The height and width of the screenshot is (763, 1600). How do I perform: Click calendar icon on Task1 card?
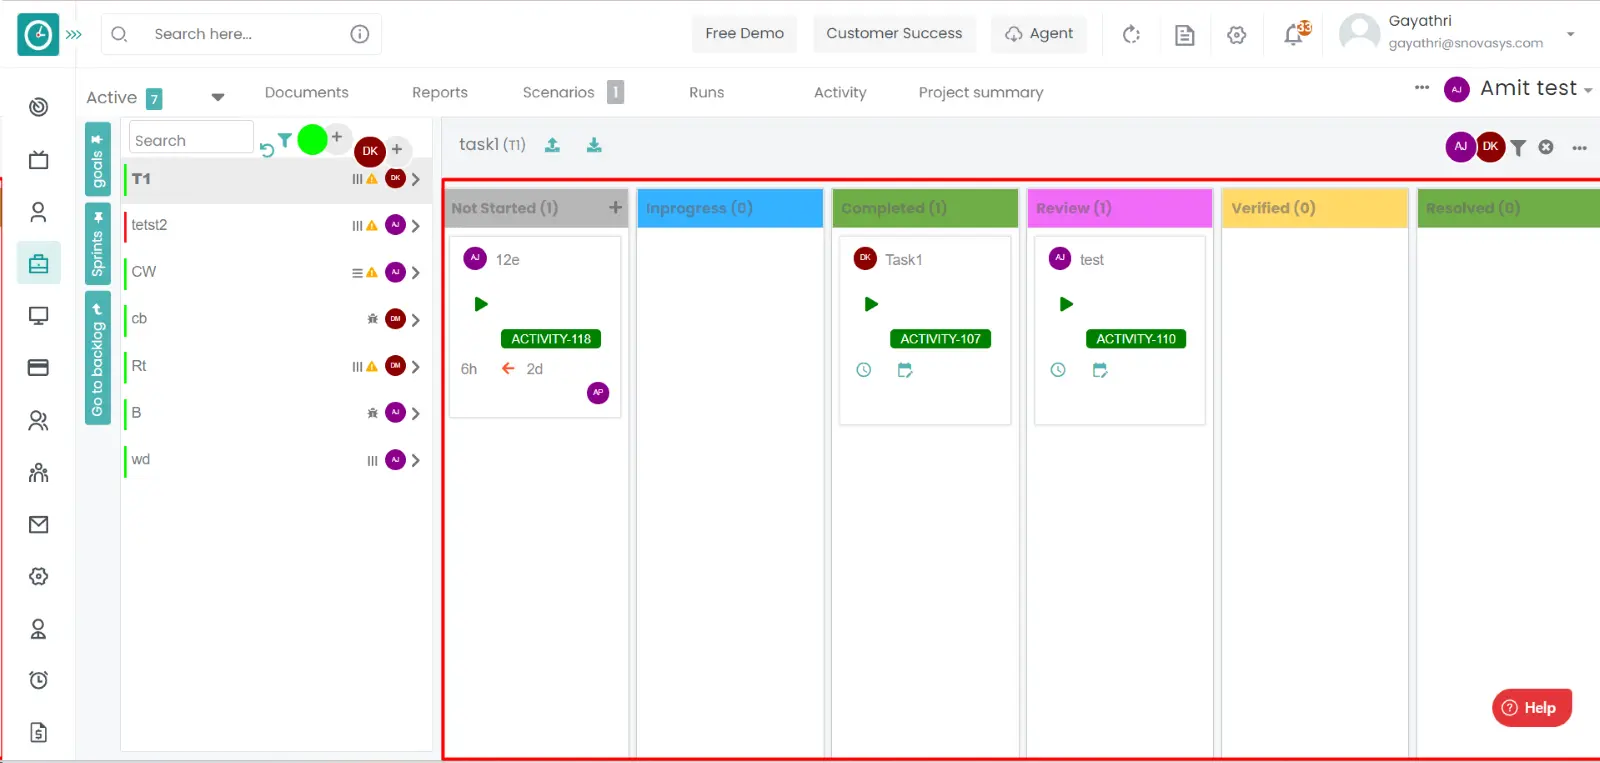pyautogui.click(x=905, y=370)
